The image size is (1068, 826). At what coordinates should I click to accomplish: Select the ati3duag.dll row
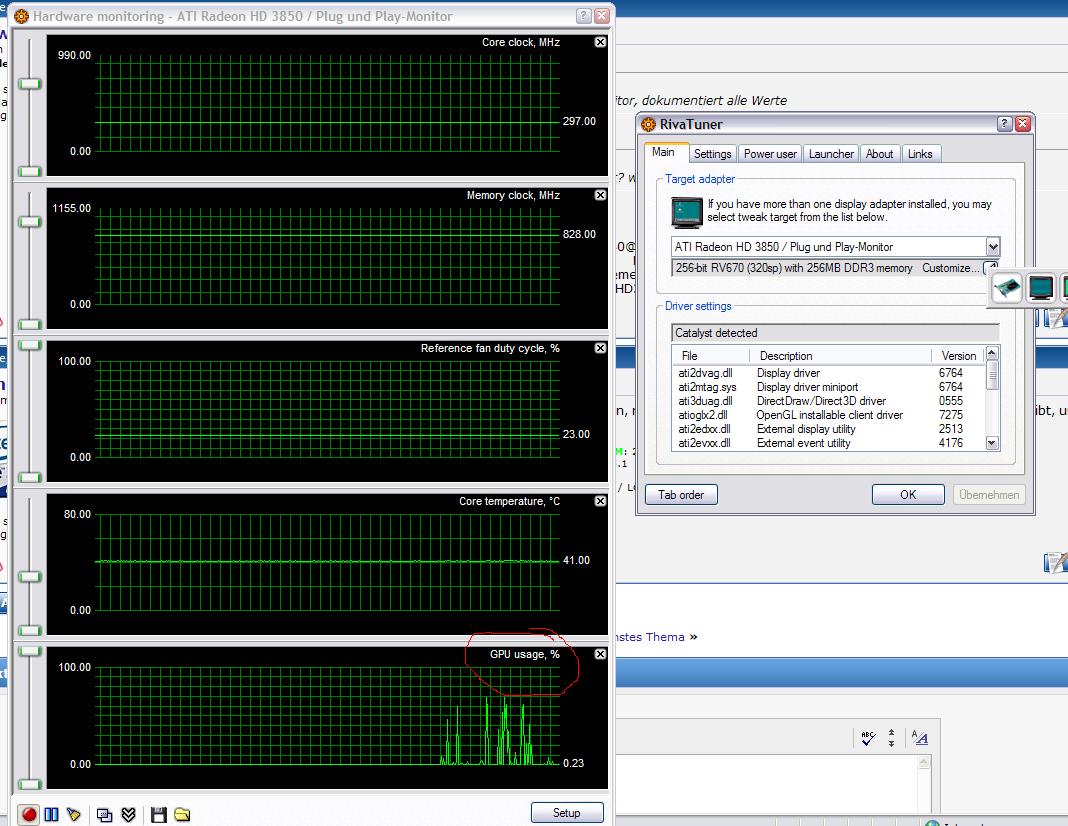(x=828, y=401)
